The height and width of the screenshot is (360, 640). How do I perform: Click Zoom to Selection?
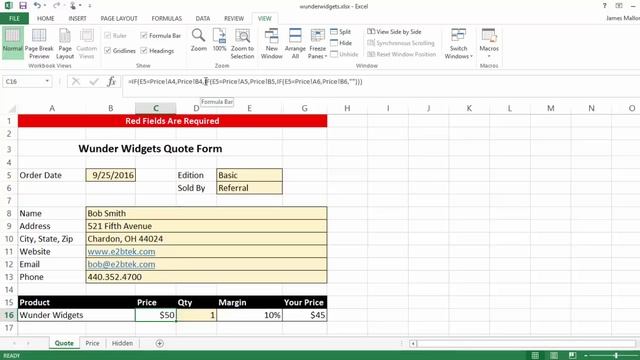tap(242, 43)
